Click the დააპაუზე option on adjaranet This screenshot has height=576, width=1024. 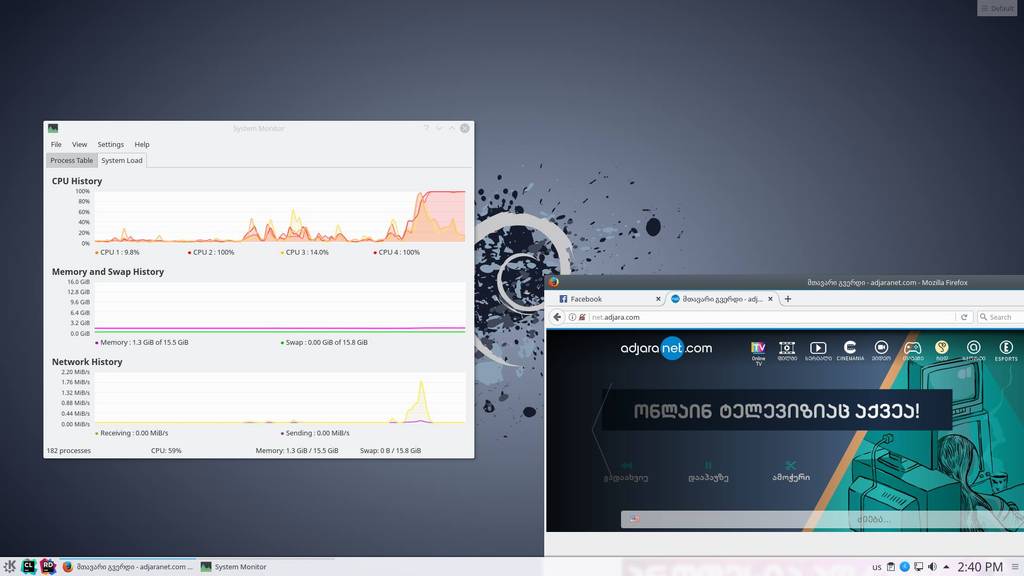(x=708, y=472)
